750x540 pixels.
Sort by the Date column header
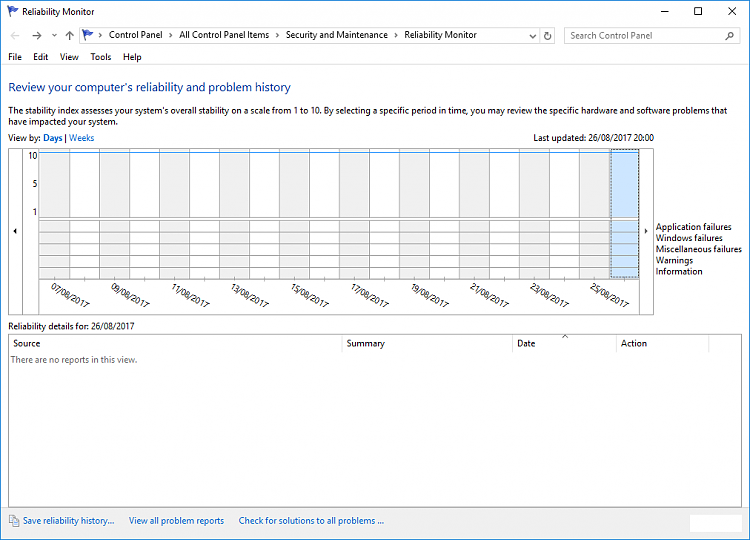click(x=564, y=343)
